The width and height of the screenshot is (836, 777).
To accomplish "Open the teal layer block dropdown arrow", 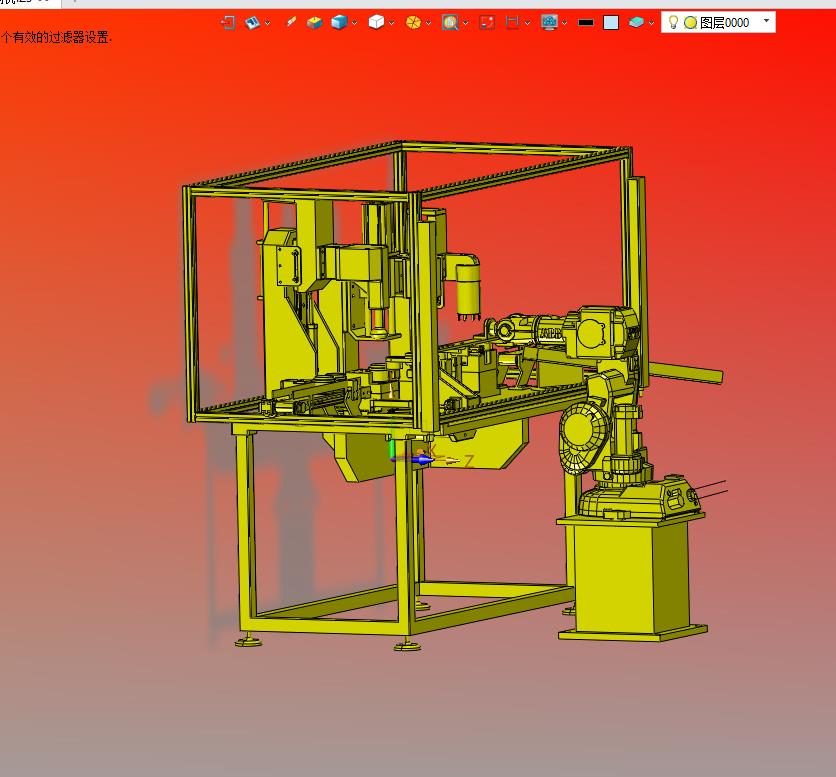I will (x=651, y=23).
